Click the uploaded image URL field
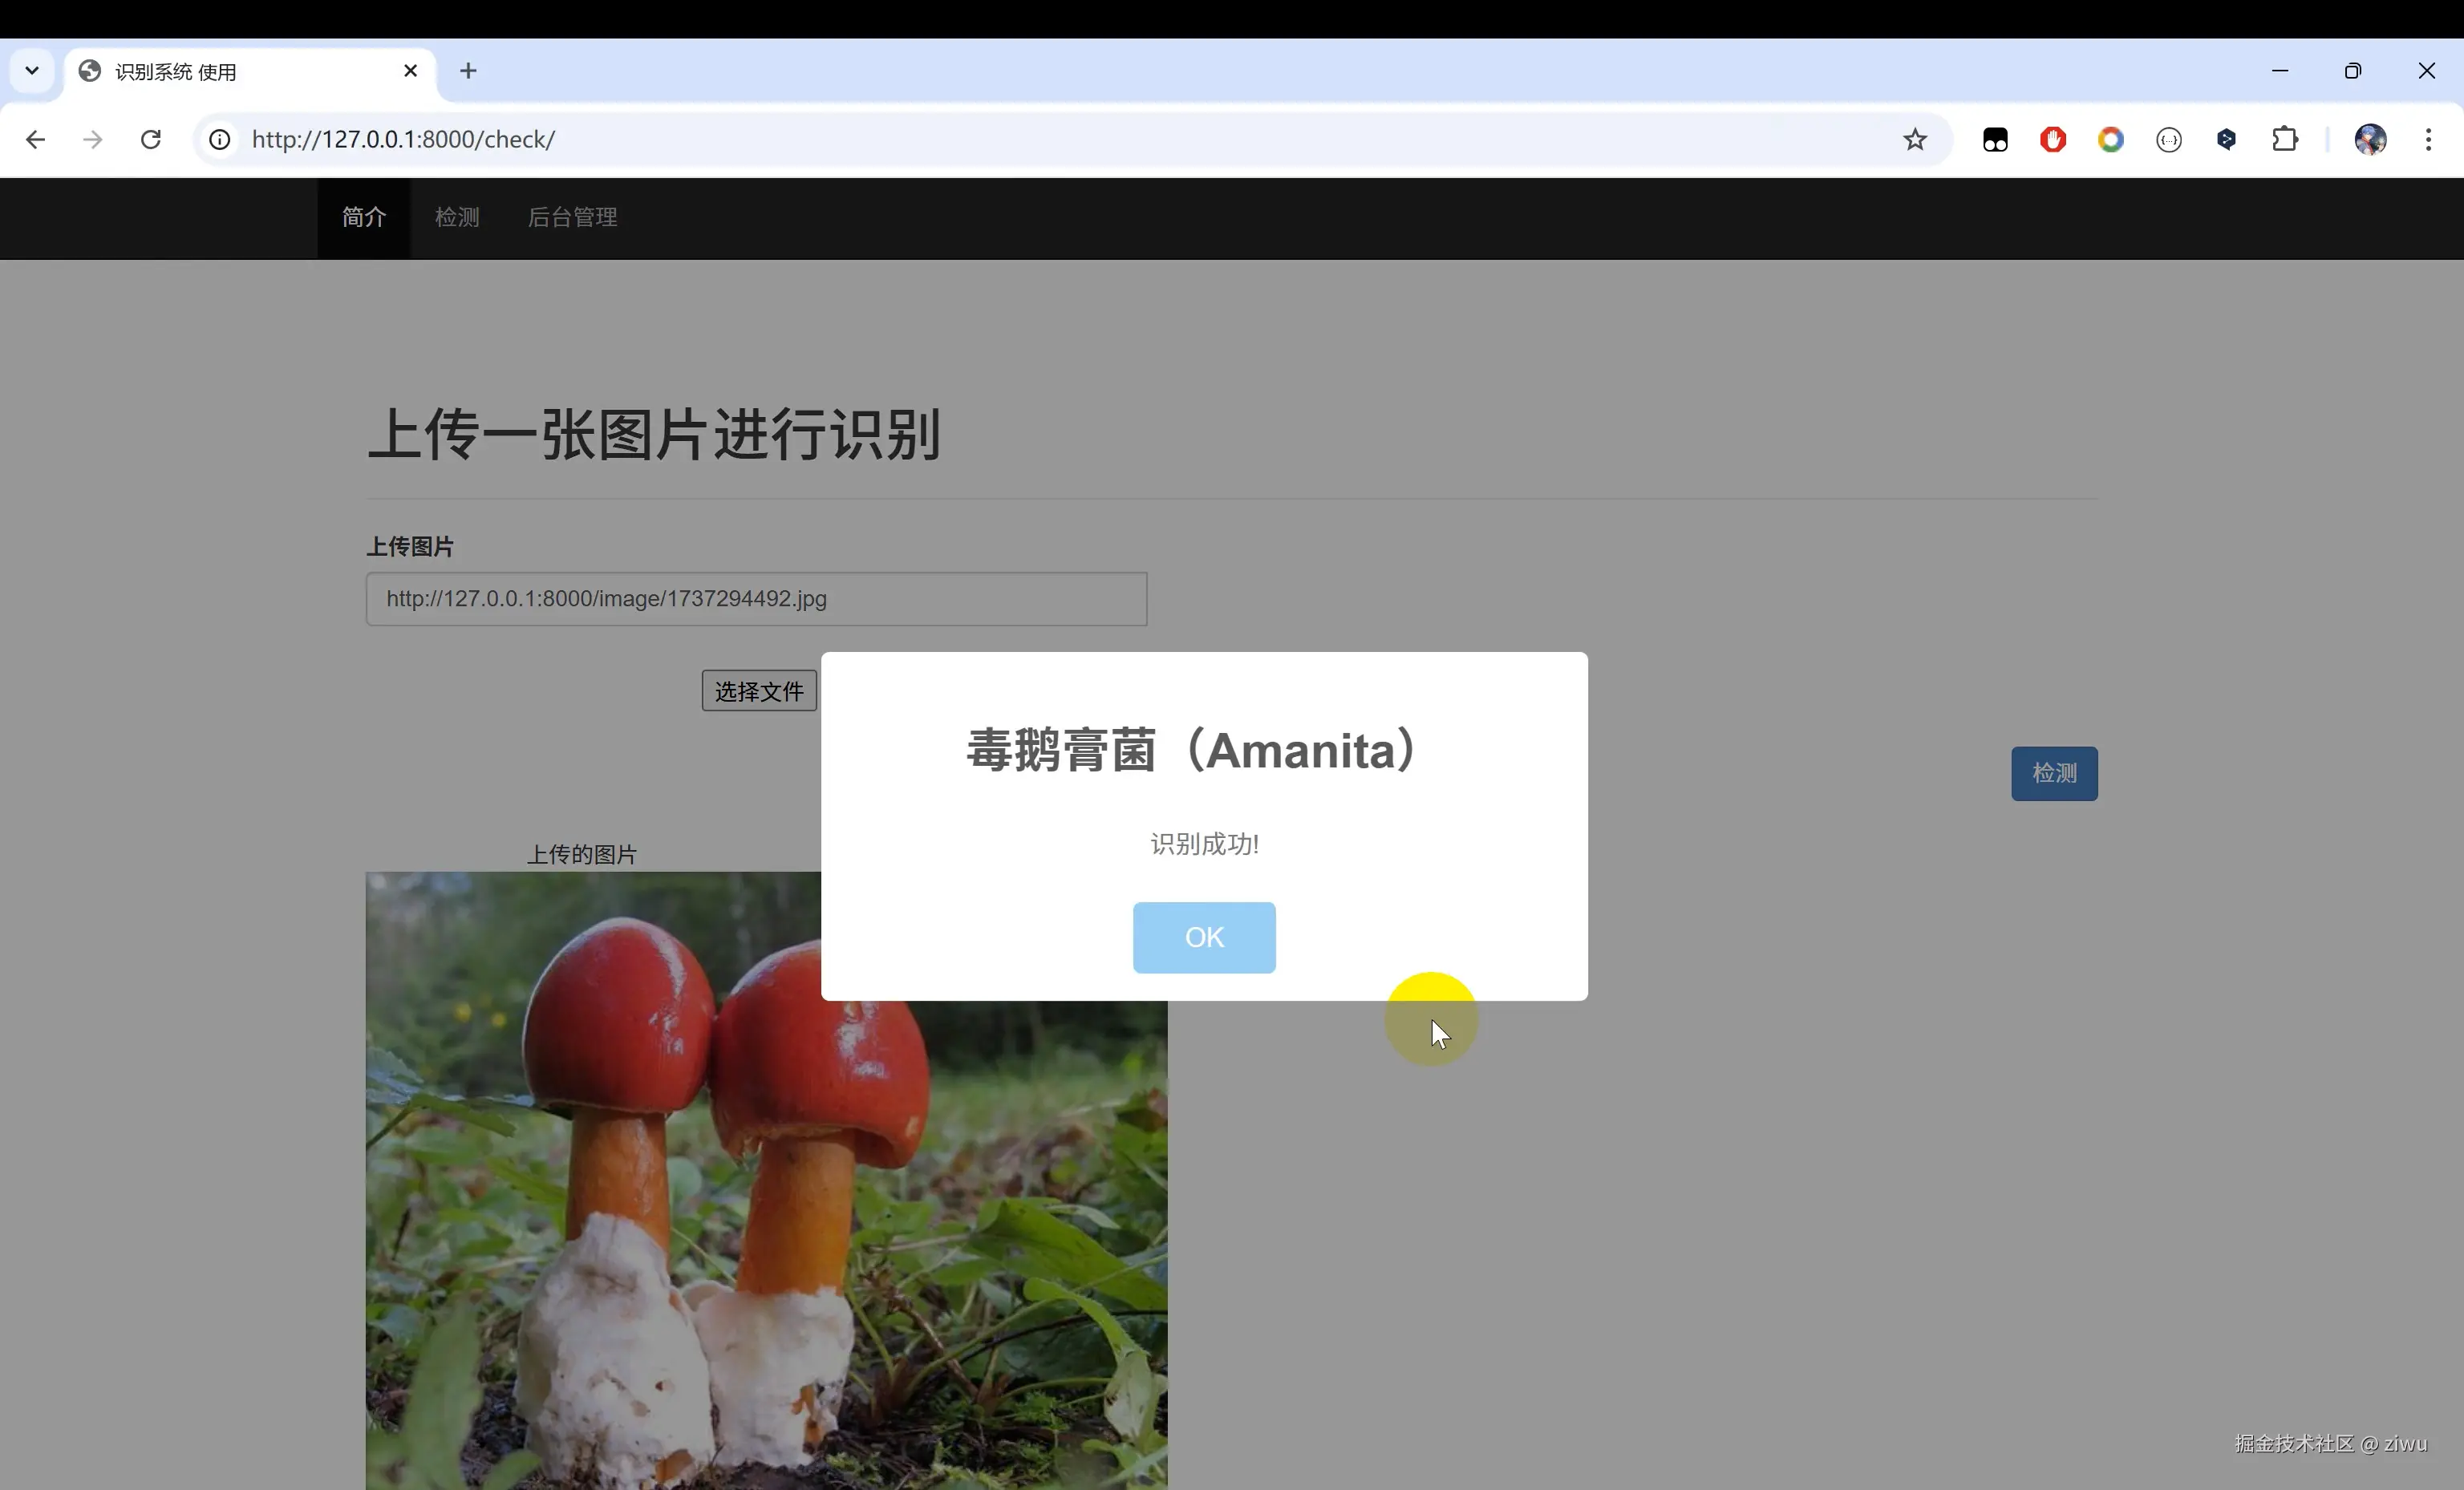The width and height of the screenshot is (2464, 1490). pos(756,599)
